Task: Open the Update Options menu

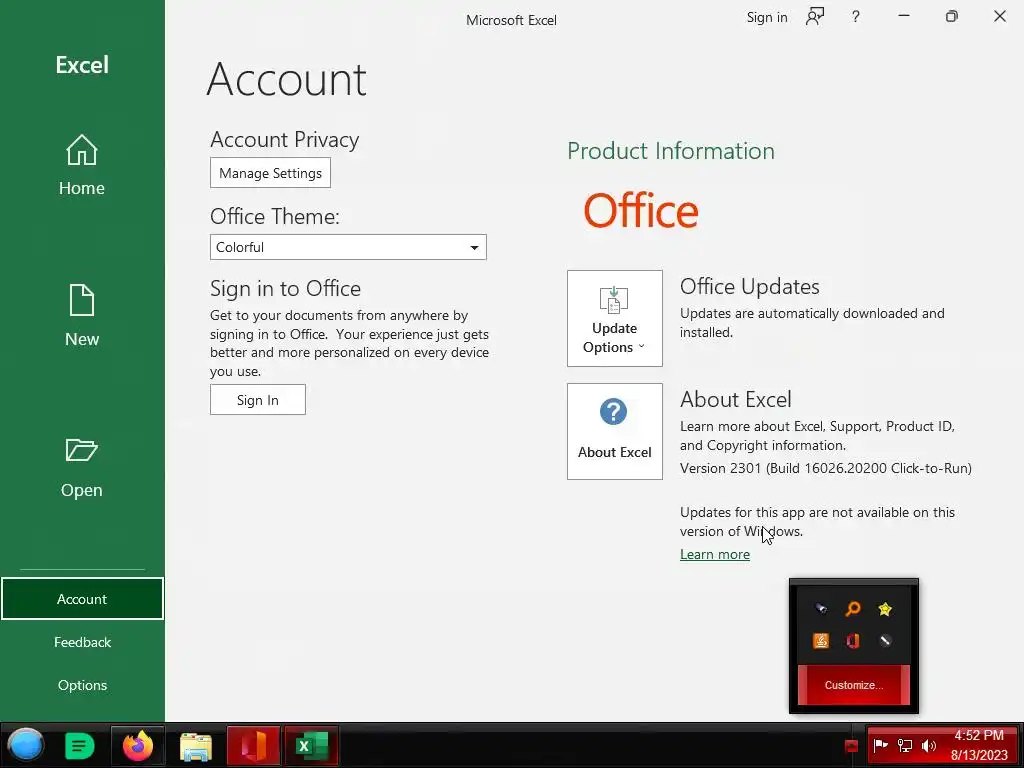Action: [x=615, y=319]
